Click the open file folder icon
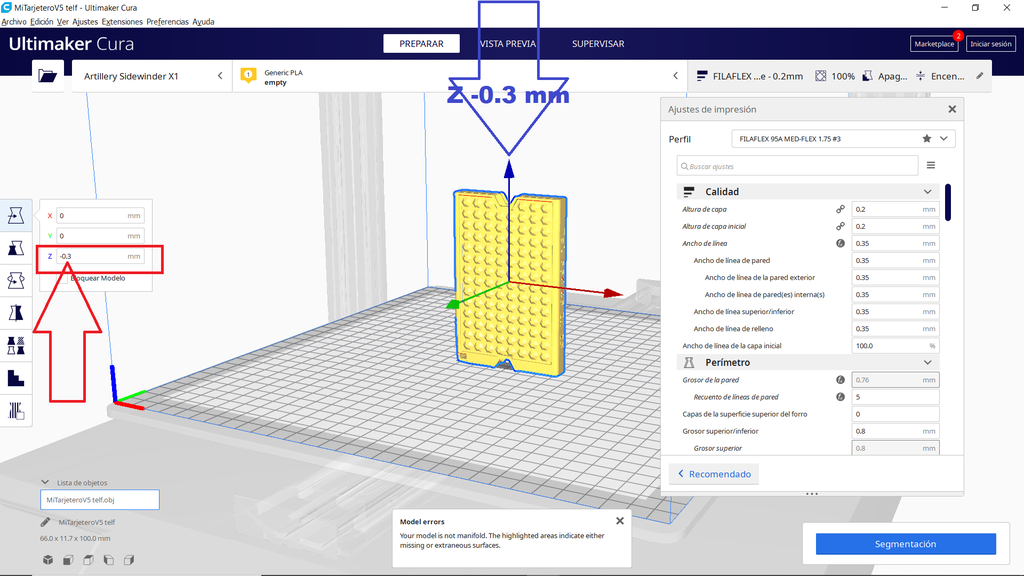1024x576 pixels. click(x=46, y=76)
